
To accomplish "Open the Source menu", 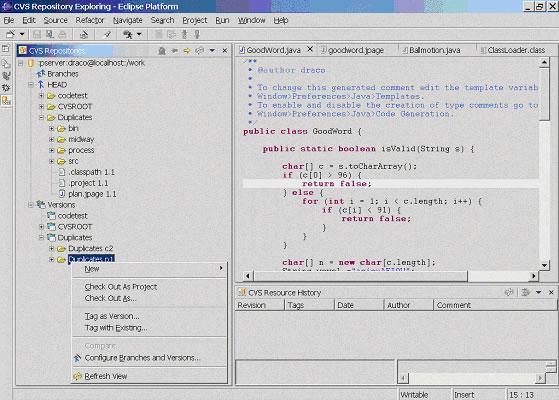I will point(55,20).
